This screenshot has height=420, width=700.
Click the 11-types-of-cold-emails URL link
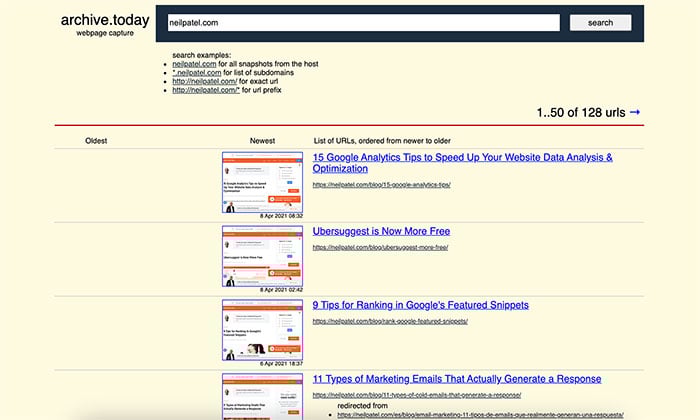(x=417, y=395)
